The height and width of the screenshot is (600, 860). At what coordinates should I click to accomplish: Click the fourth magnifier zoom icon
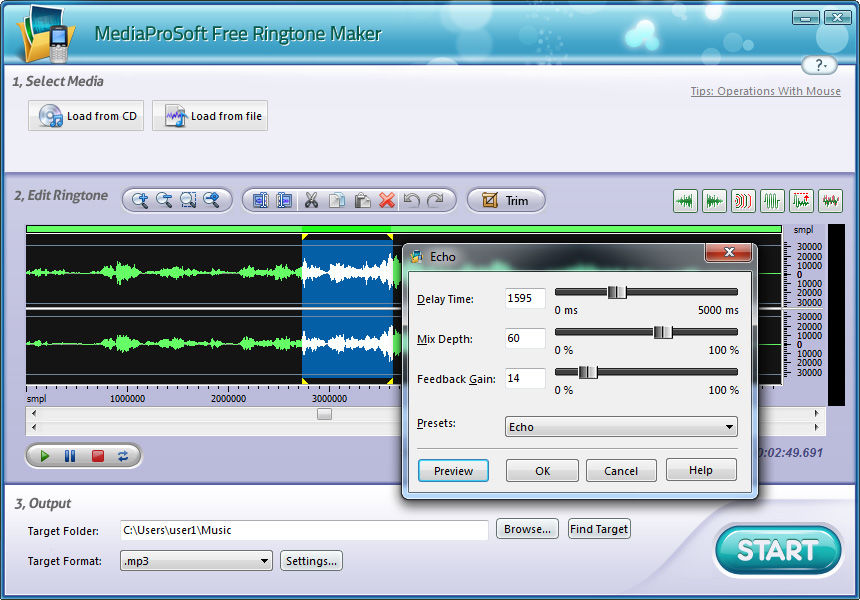click(x=212, y=200)
